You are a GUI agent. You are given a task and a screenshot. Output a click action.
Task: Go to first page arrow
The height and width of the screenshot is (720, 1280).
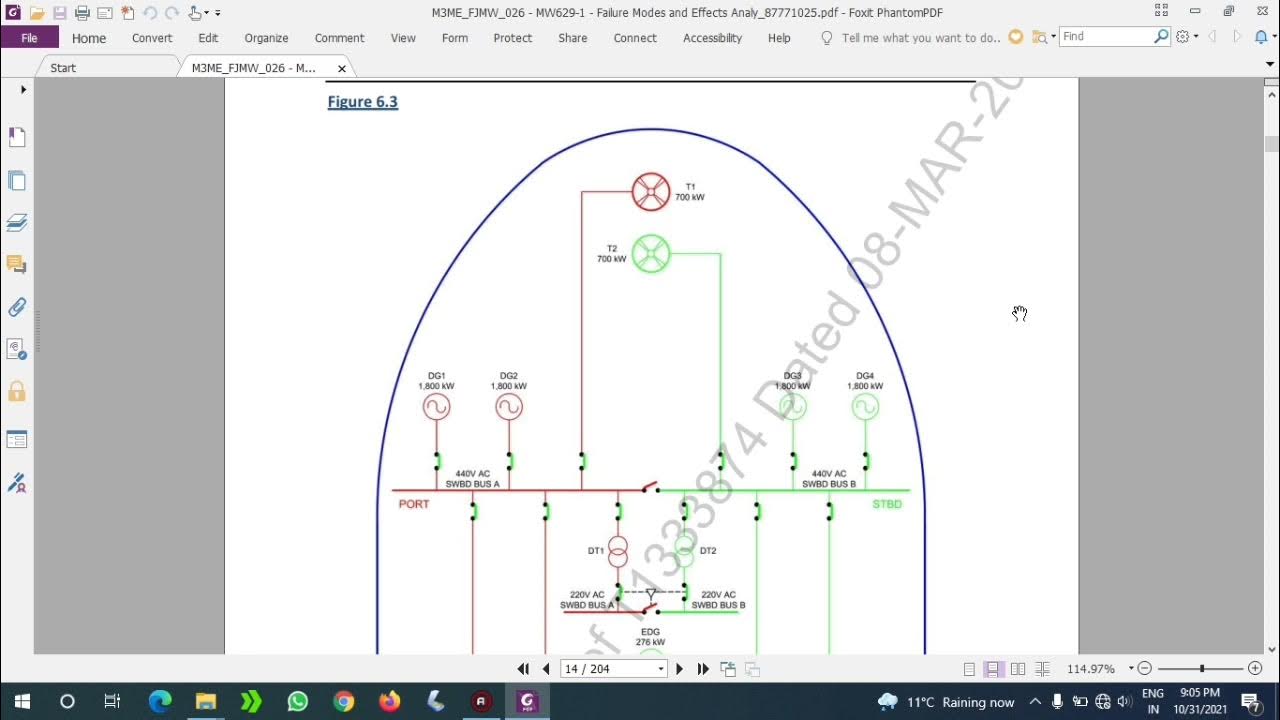point(523,669)
